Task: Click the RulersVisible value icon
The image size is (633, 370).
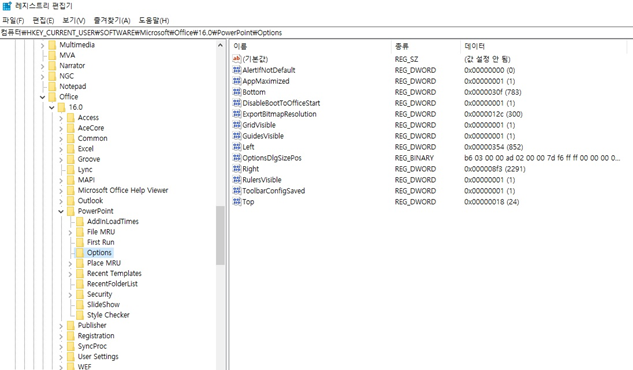Action: (237, 180)
